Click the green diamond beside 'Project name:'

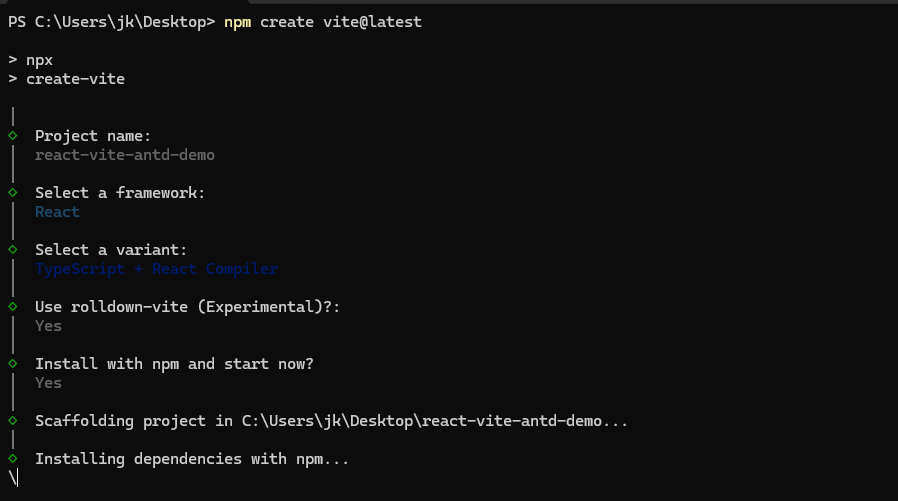[x=13, y=136]
